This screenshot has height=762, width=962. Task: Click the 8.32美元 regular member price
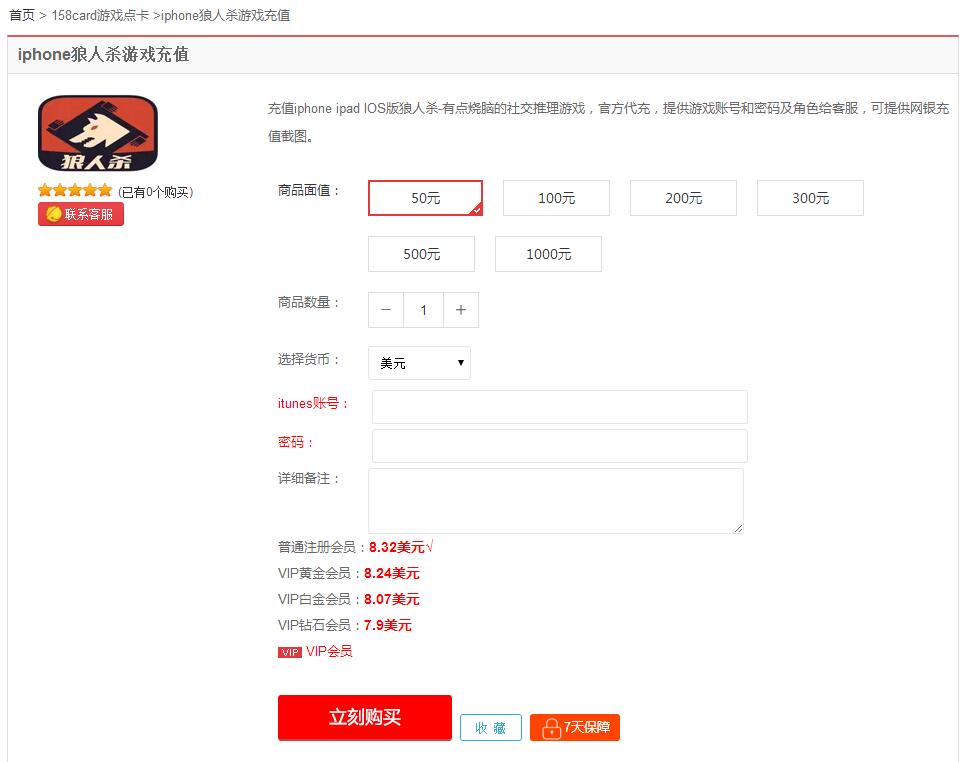tap(397, 547)
